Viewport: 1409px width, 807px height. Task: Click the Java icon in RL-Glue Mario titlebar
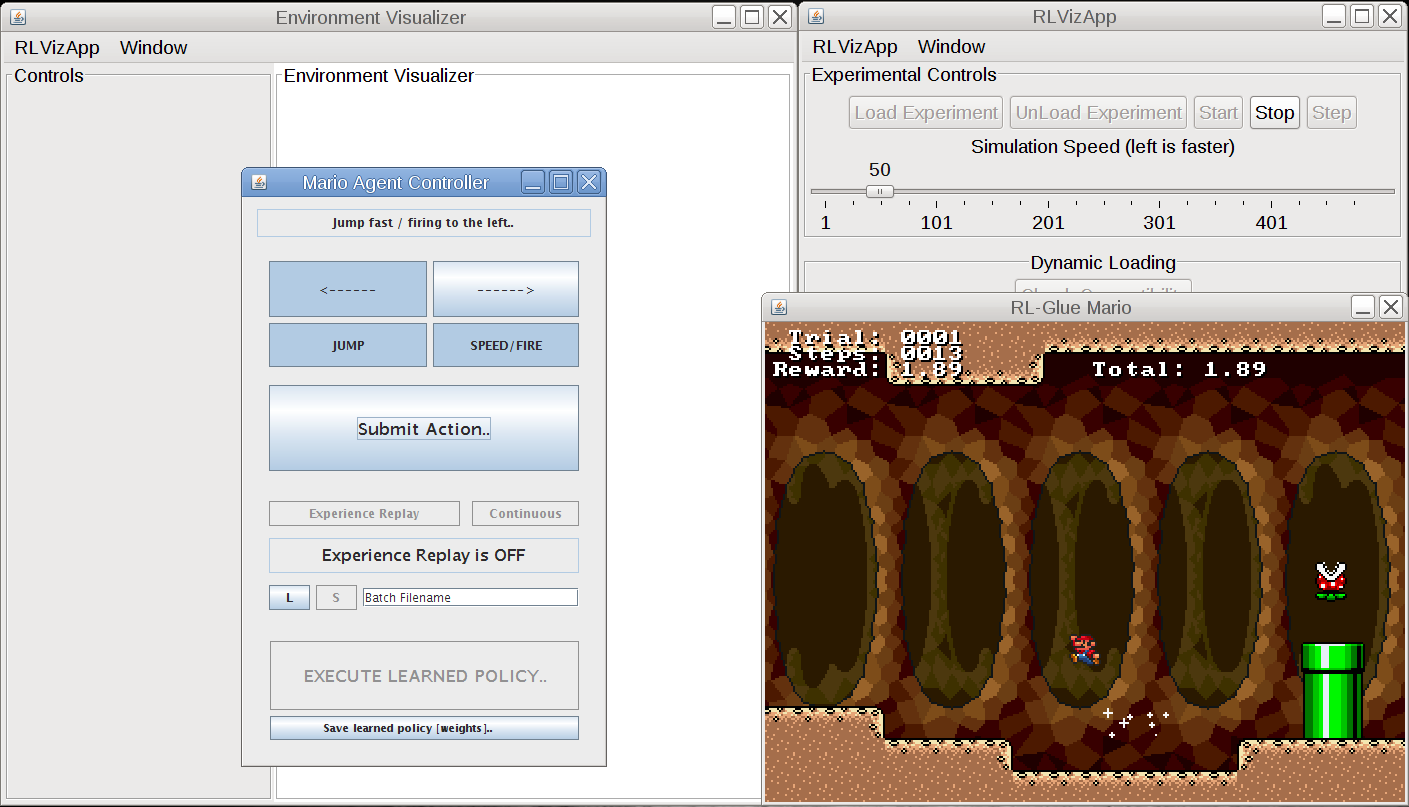[x=779, y=307]
